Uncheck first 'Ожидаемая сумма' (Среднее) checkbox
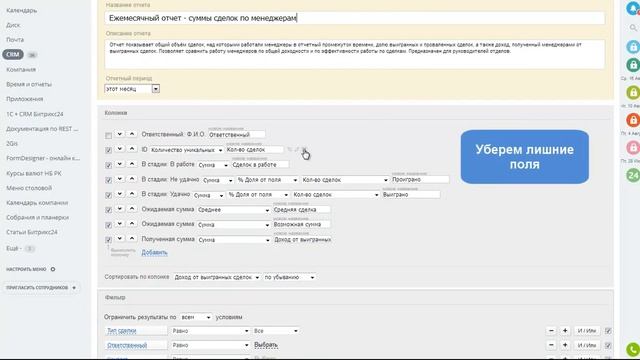This screenshot has width=640, height=360. pos(108,210)
